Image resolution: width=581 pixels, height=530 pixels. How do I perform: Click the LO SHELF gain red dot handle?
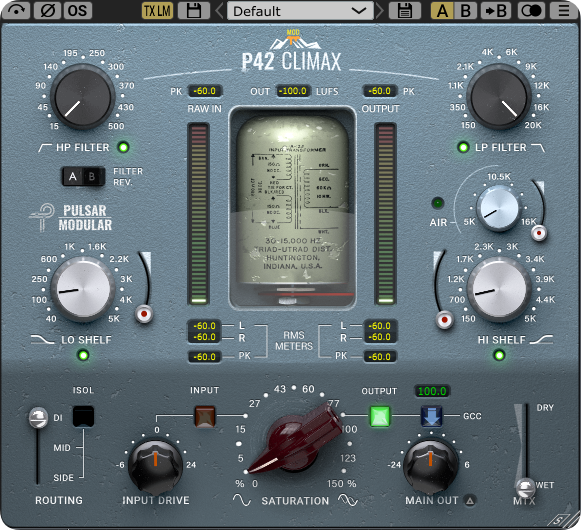(144, 314)
